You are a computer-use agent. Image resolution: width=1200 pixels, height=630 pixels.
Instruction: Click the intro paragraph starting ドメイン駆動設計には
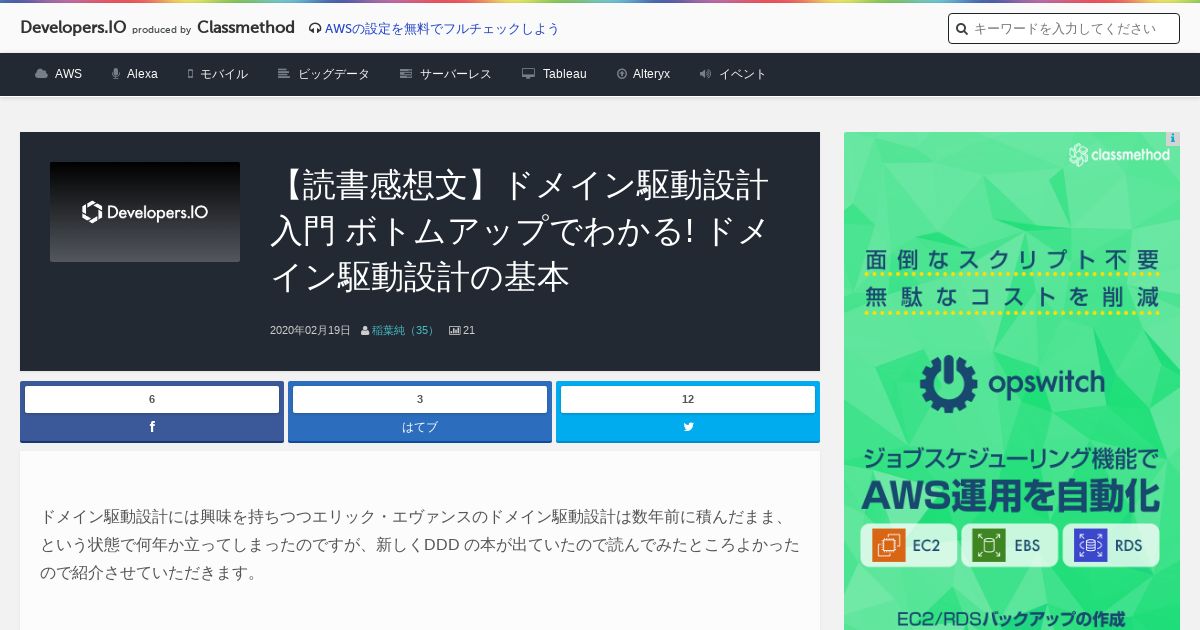pyautogui.click(x=420, y=545)
